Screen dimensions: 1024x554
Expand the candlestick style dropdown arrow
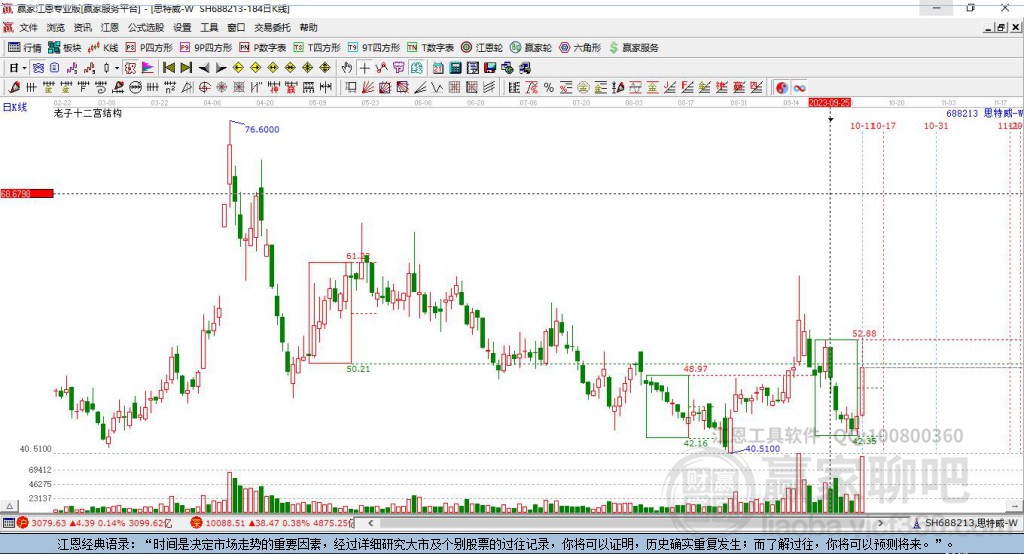tap(118, 67)
